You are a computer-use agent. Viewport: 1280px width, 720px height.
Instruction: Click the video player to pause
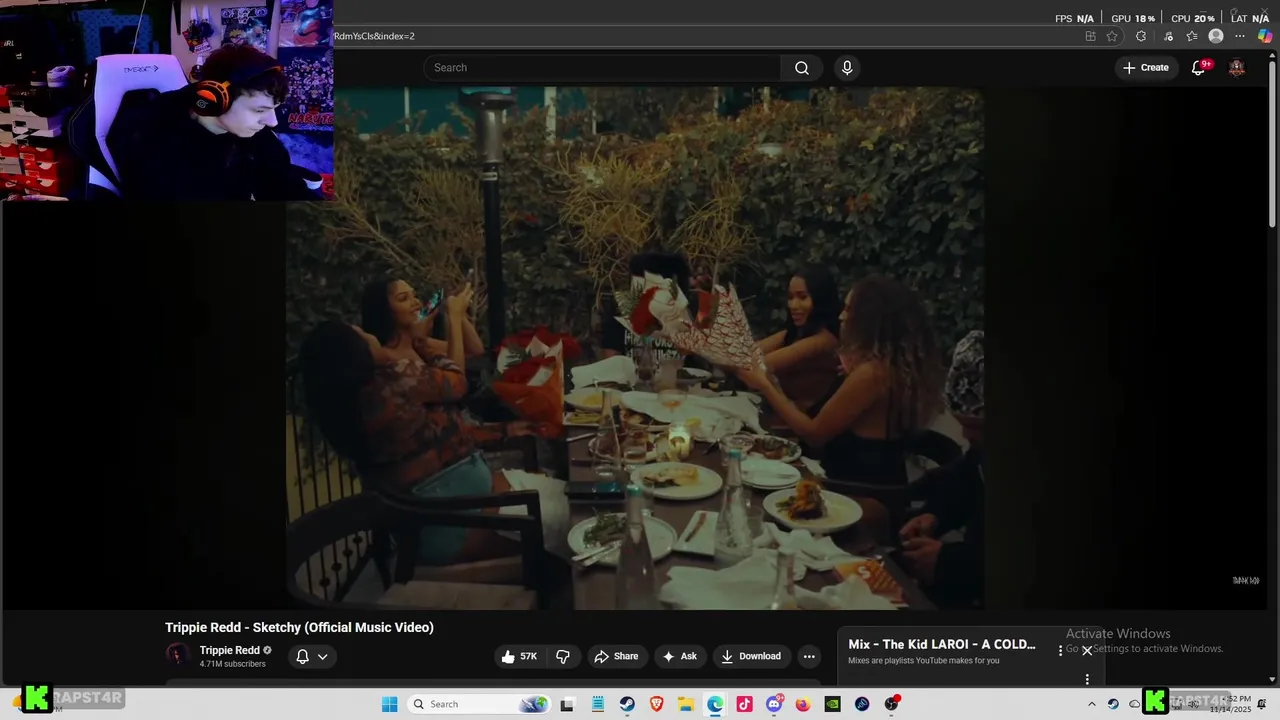[x=636, y=348]
